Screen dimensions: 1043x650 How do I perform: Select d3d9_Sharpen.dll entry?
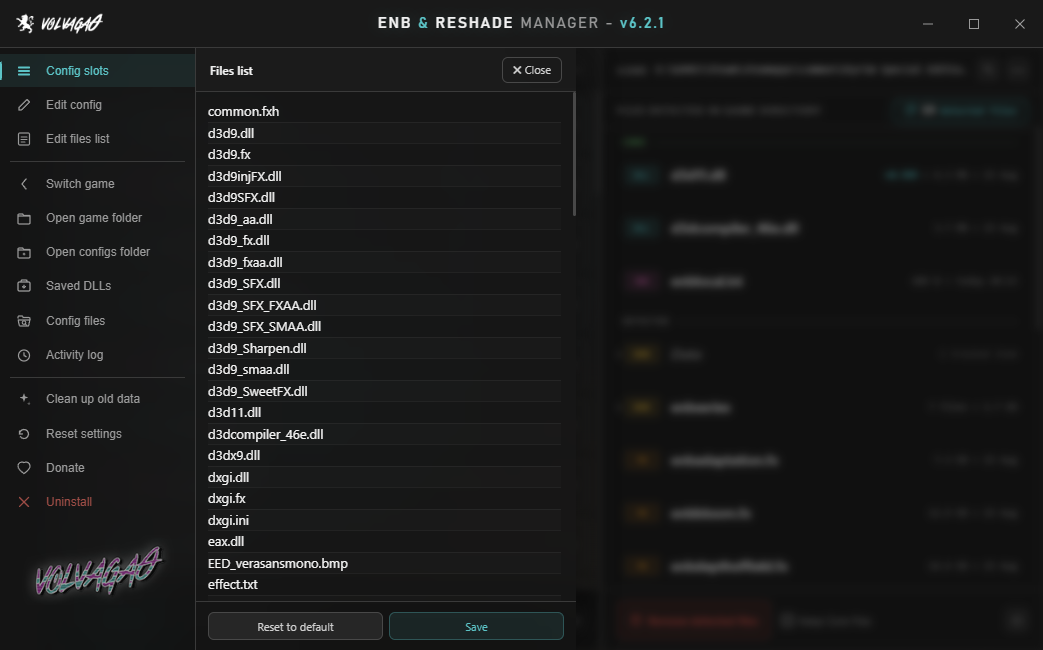pyautogui.click(x=384, y=348)
